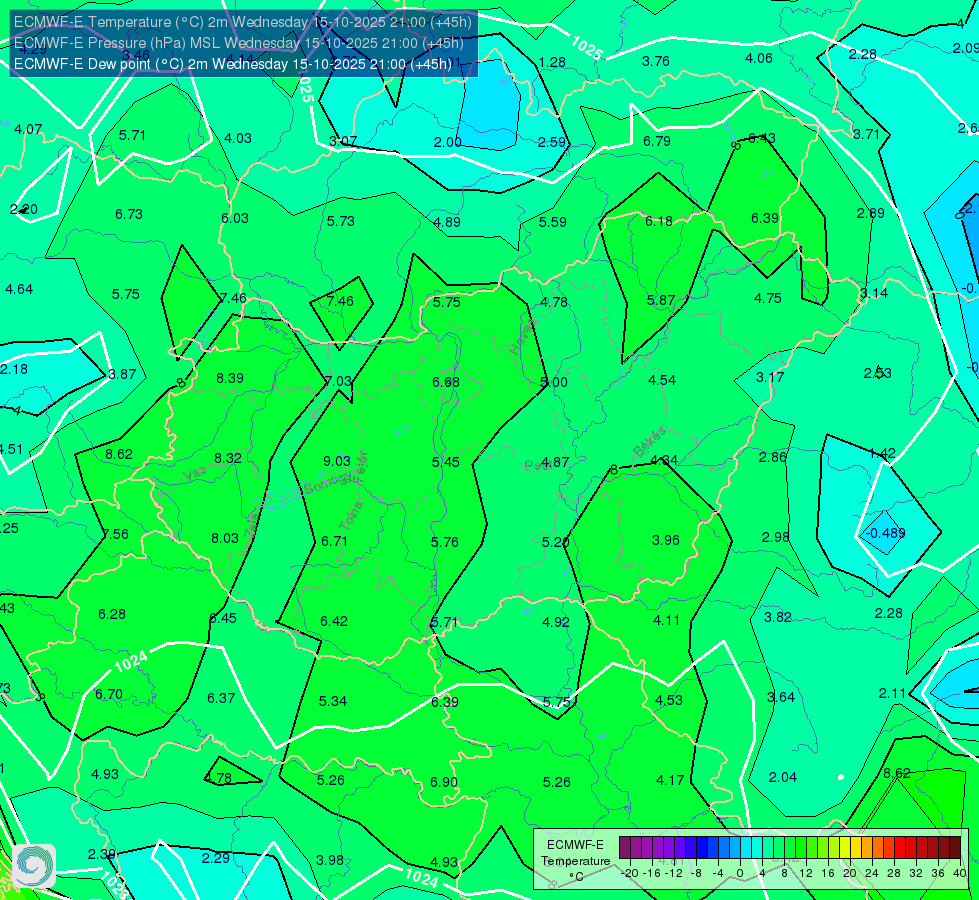Click the 3.96 temperature value

(x=666, y=540)
